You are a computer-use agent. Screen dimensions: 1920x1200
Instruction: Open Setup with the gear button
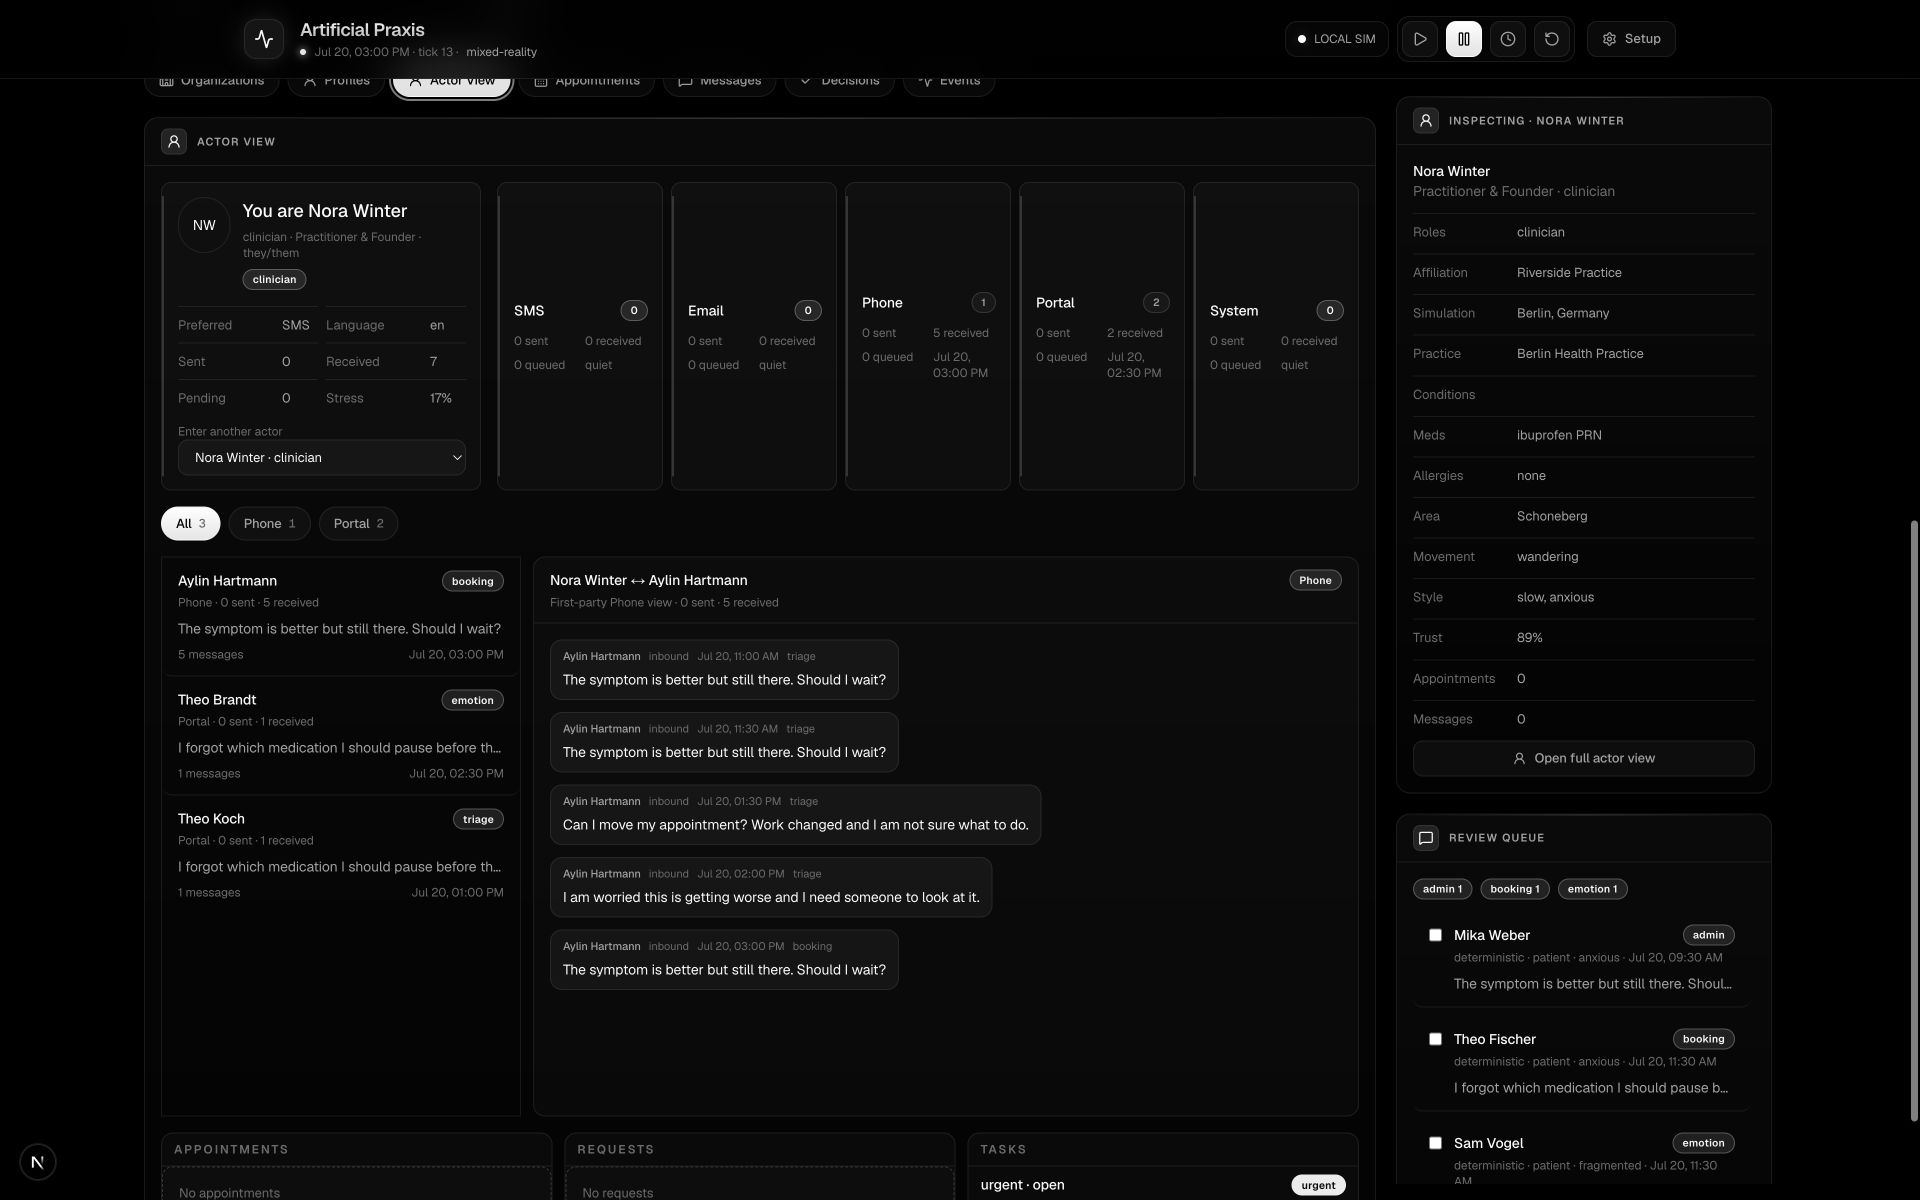pos(1631,39)
